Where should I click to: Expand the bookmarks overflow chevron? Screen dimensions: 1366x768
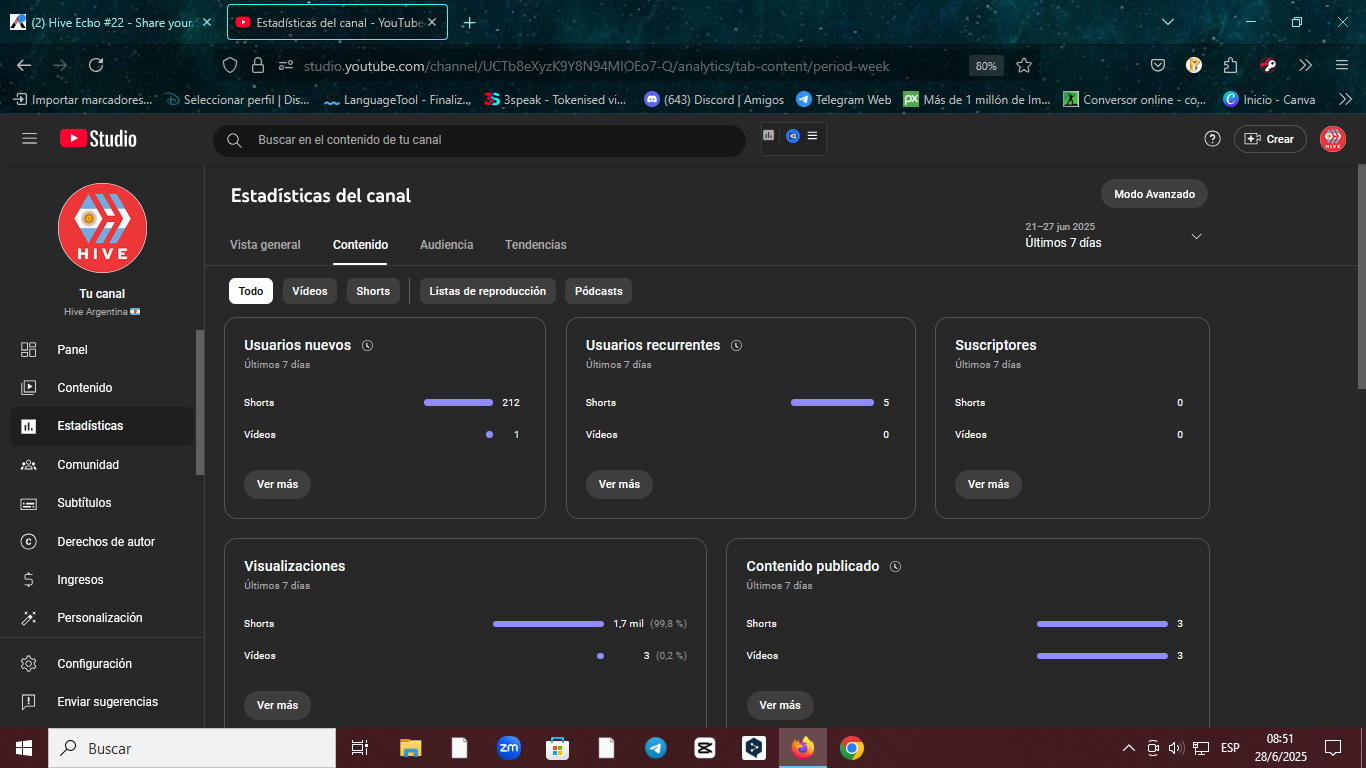pos(1345,99)
